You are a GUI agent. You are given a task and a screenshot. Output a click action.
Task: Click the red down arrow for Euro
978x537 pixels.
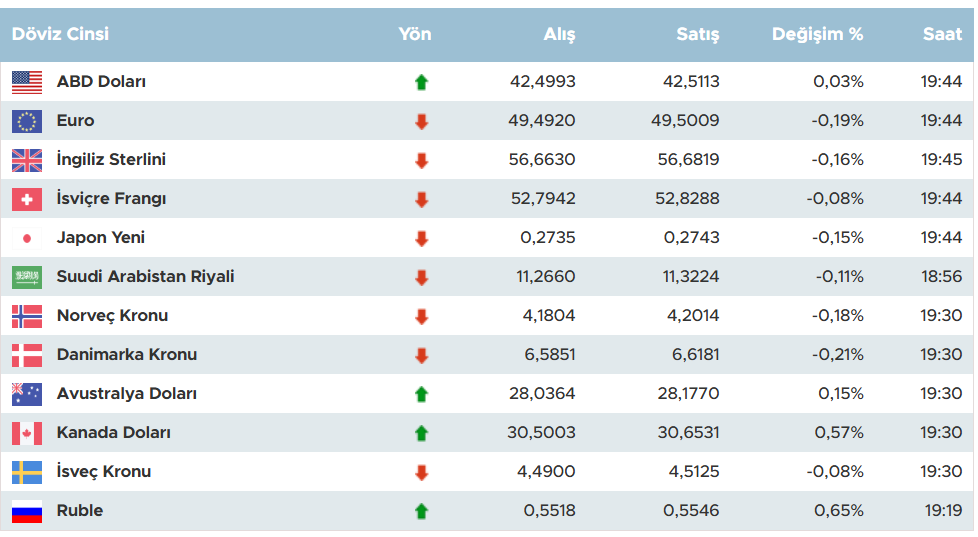421,121
